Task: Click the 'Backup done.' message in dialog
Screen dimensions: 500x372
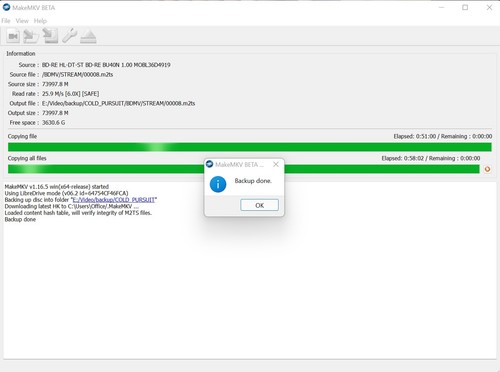Action: [x=253, y=181]
